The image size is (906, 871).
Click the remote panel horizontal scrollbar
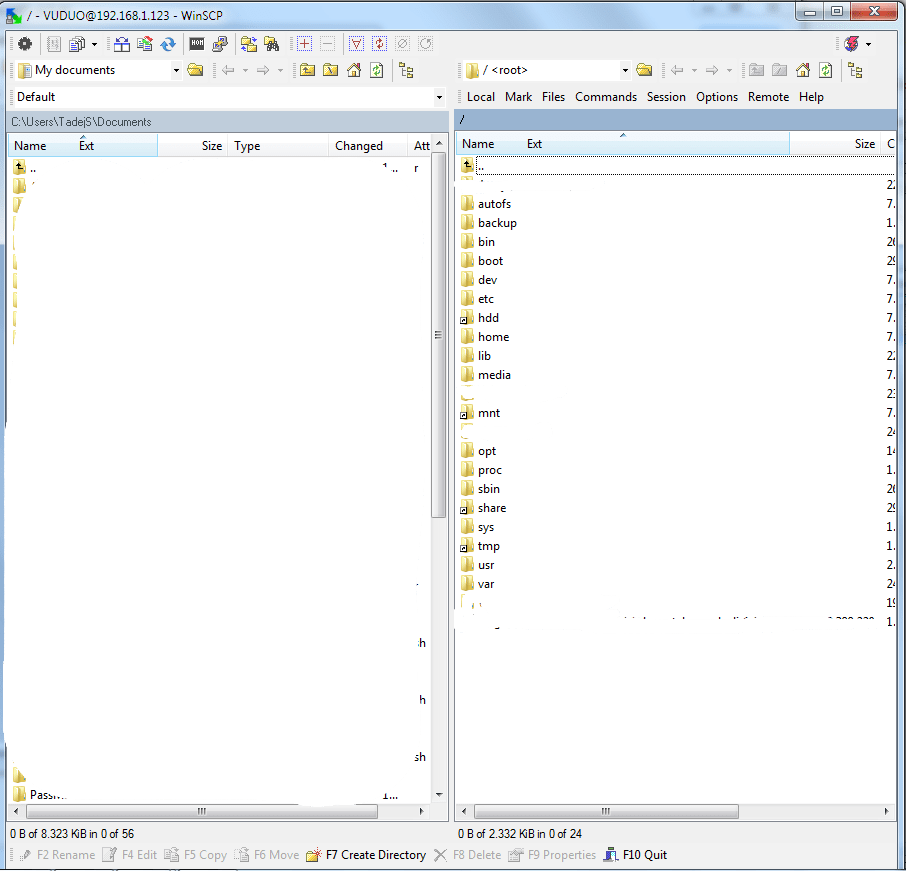674,811
